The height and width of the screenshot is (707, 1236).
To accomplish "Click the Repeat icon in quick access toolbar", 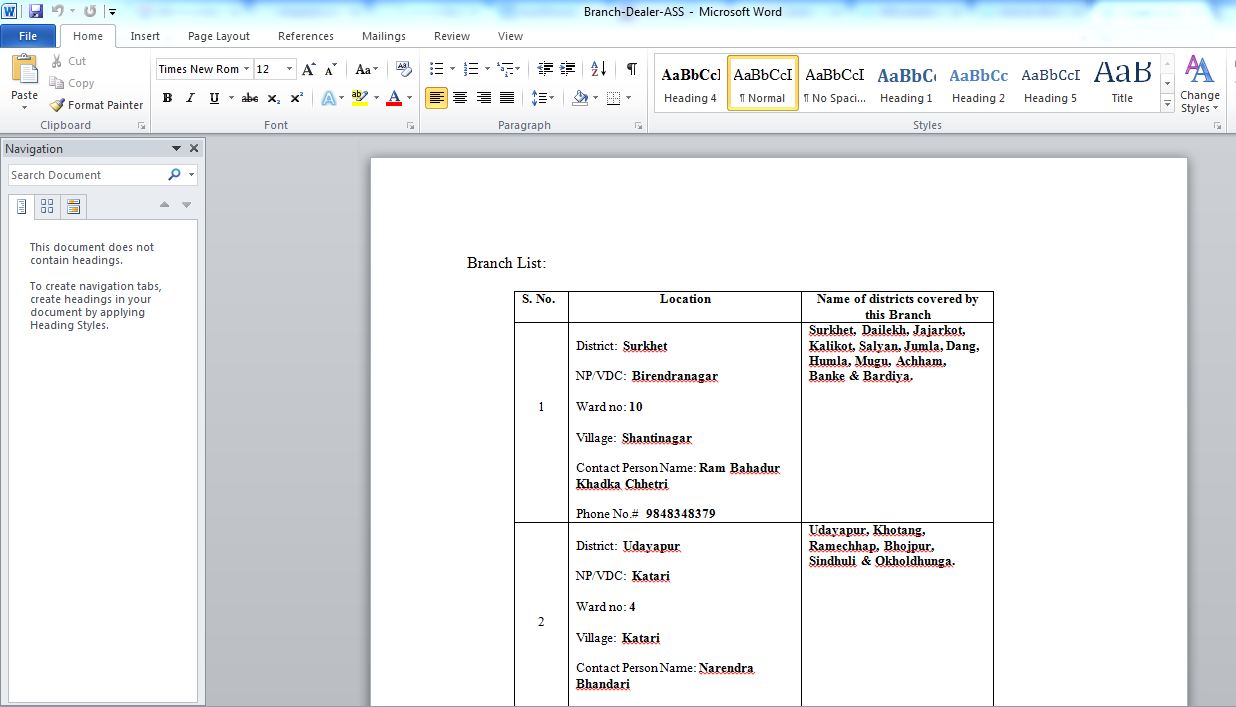I will coord(90,11).
